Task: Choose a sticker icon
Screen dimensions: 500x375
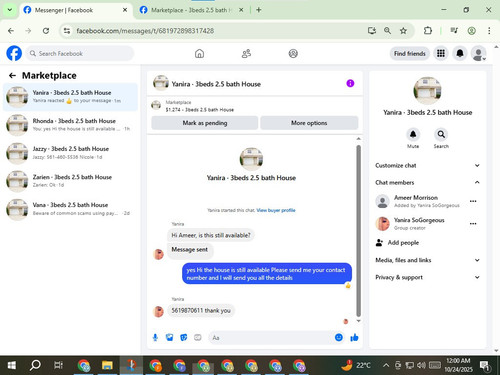Action: [x=184, y=338]
